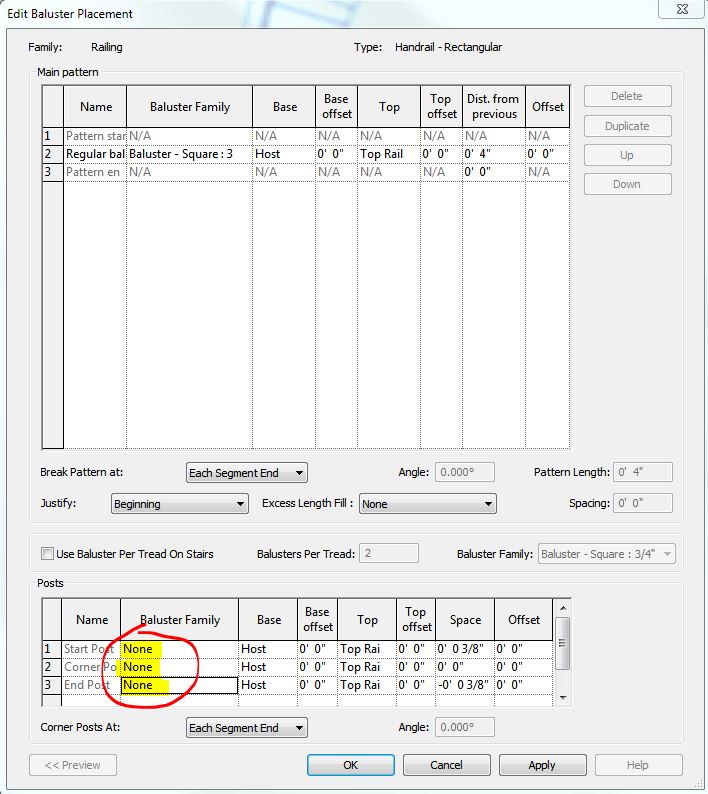Click the Apply button

(x=542, y=765)
